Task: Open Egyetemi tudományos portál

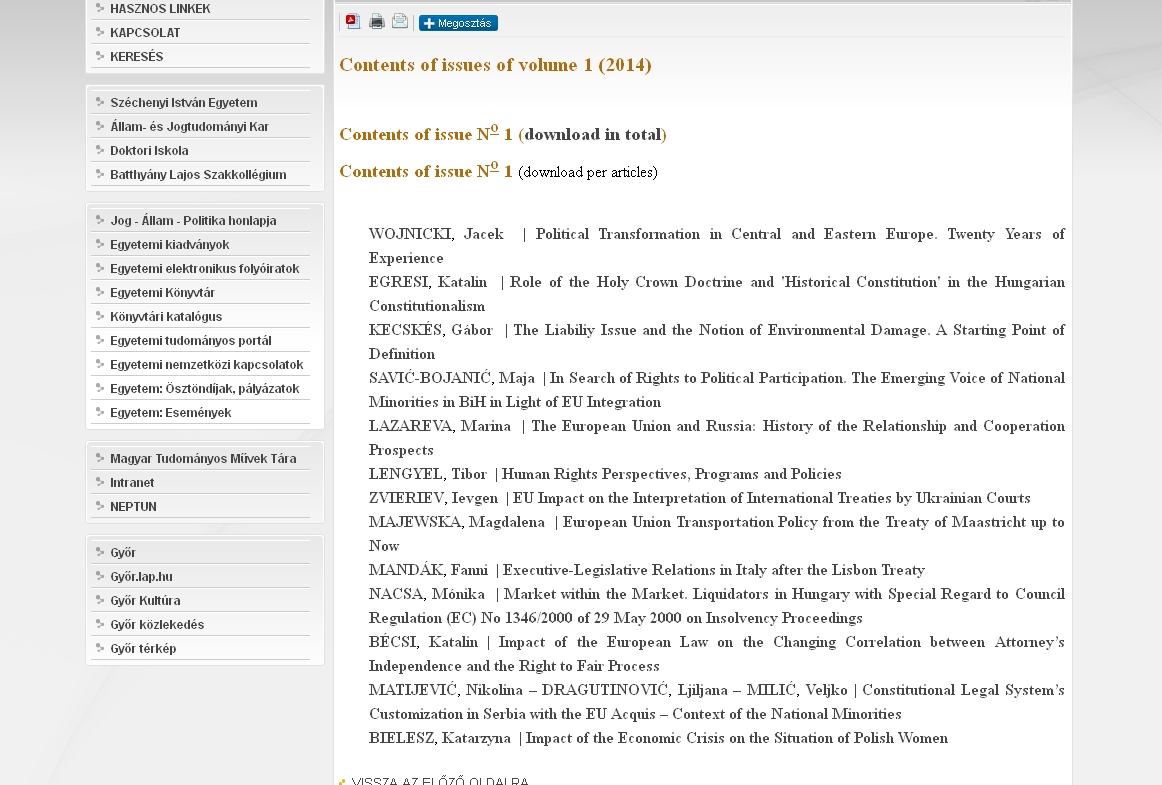Action: [x=190, y=340]
